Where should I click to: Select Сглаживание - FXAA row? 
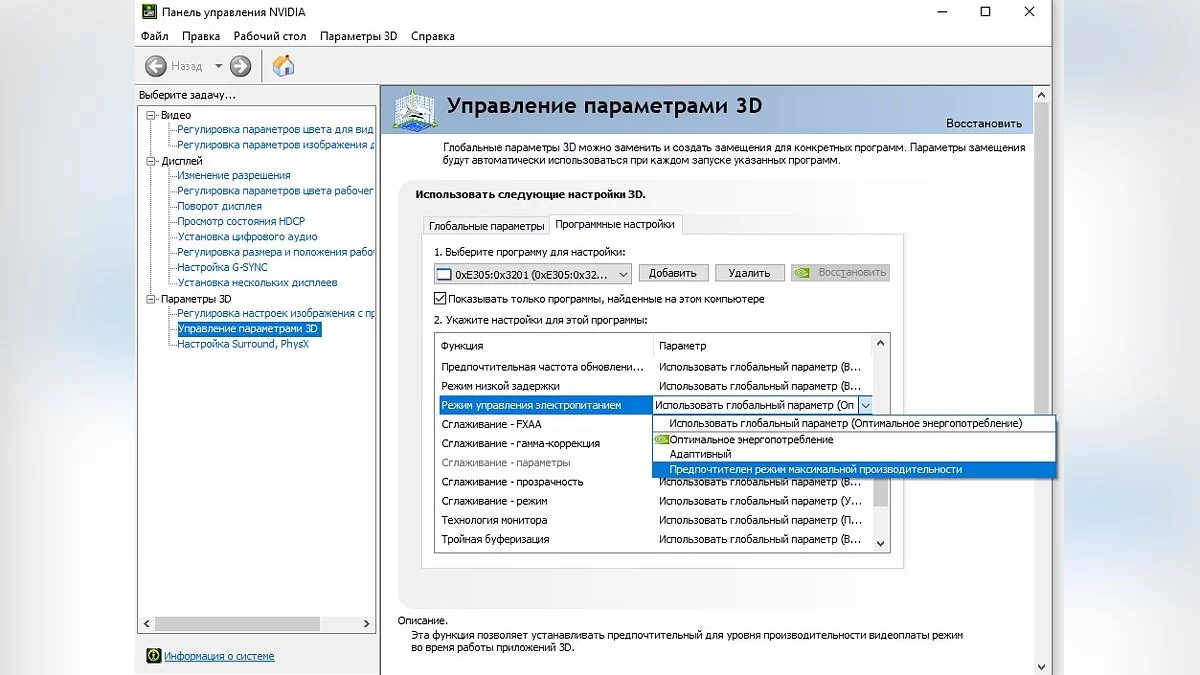[545, 424]
